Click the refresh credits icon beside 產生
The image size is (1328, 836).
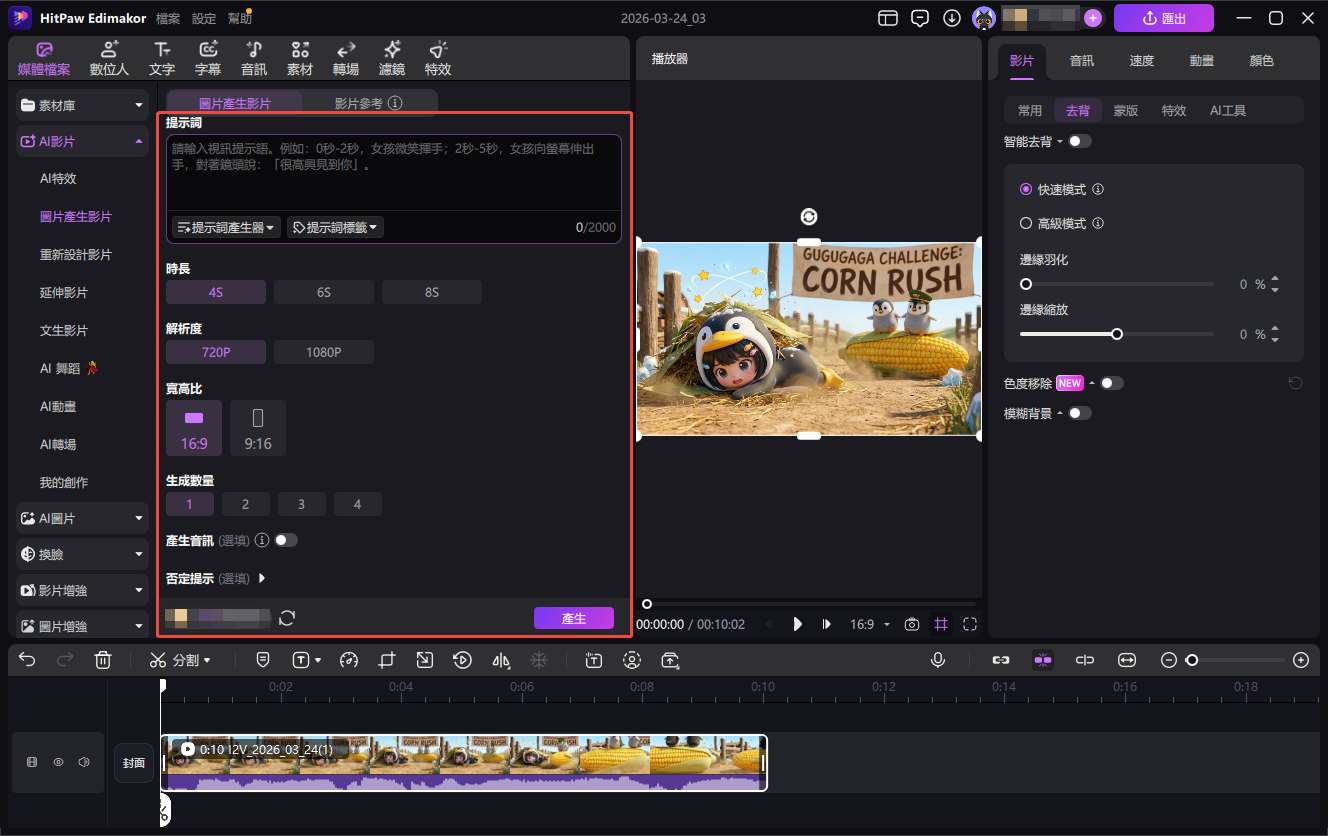click(287, 618)
